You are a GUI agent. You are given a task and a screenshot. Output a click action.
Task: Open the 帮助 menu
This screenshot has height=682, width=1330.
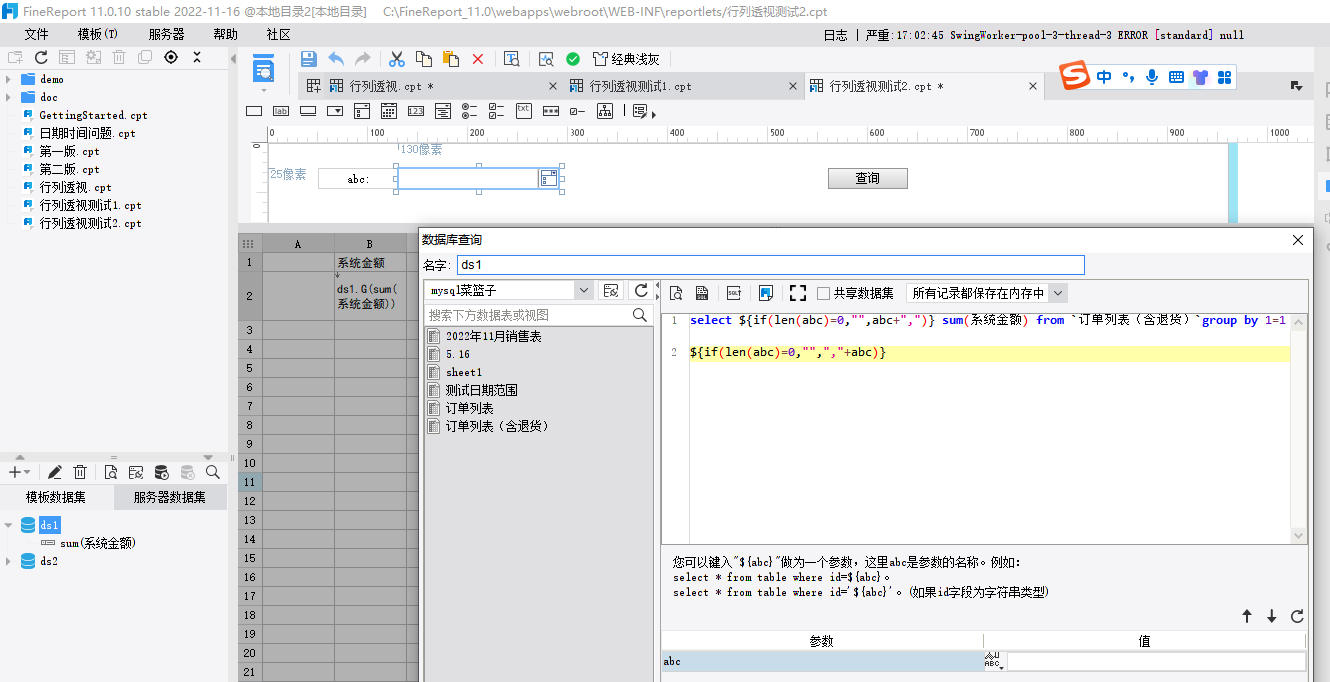point(225,34)
